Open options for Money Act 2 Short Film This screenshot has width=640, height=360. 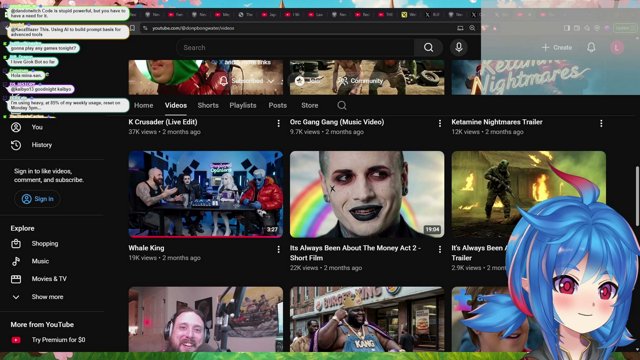[x=440, y=249]
